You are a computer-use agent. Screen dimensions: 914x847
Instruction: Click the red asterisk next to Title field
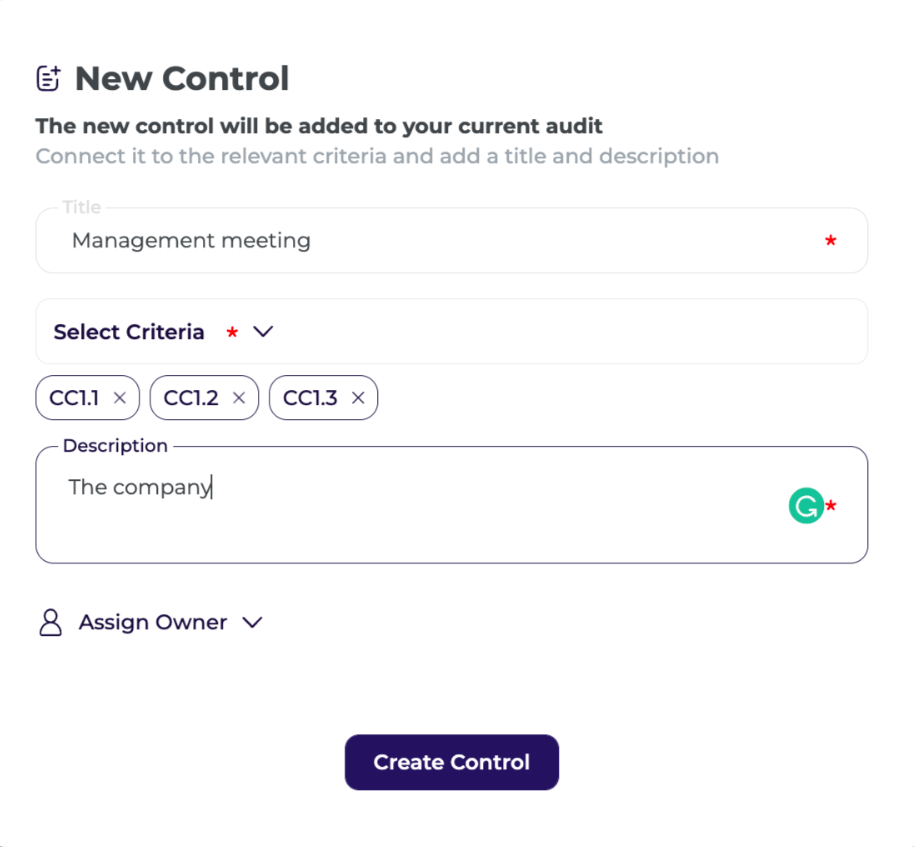pyautogui.click(x=830, y=241)
